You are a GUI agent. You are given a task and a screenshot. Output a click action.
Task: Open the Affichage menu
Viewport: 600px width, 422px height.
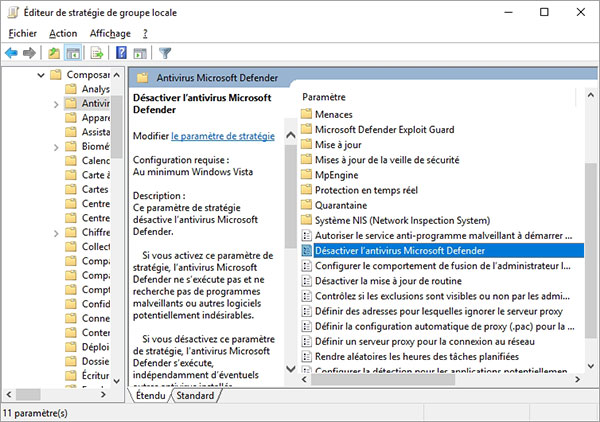(x=110, y=34)
